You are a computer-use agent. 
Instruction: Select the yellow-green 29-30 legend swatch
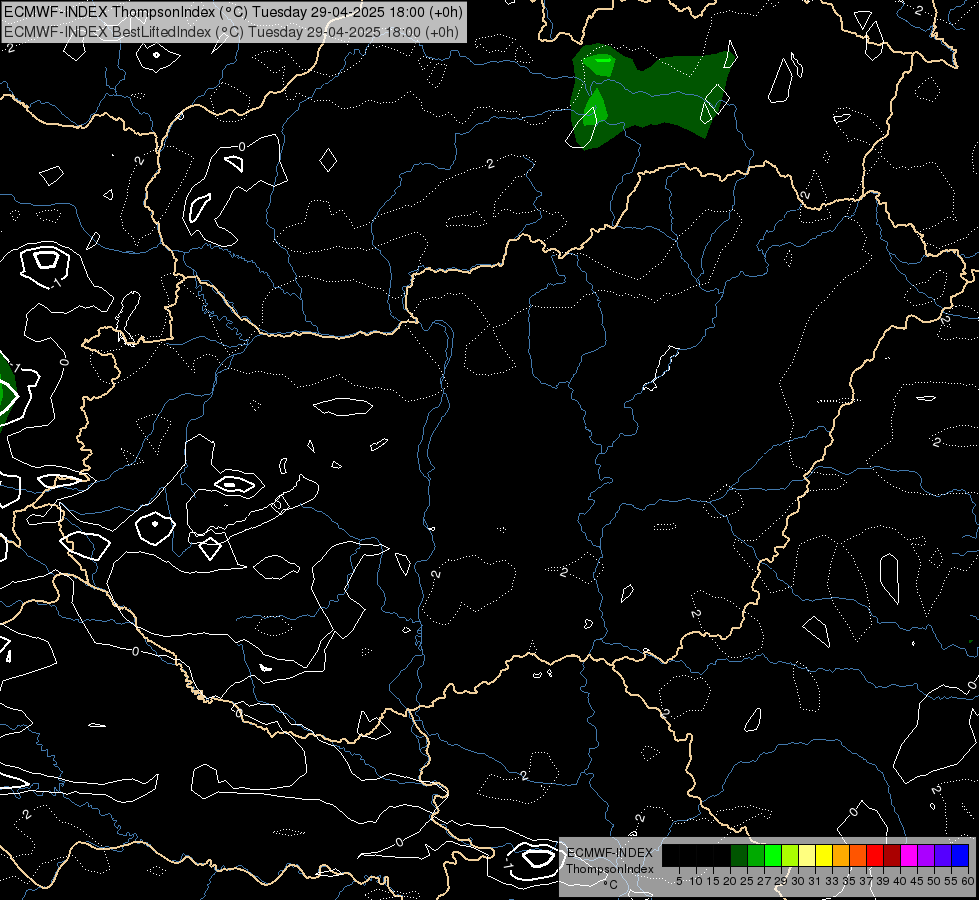(790, 856)
